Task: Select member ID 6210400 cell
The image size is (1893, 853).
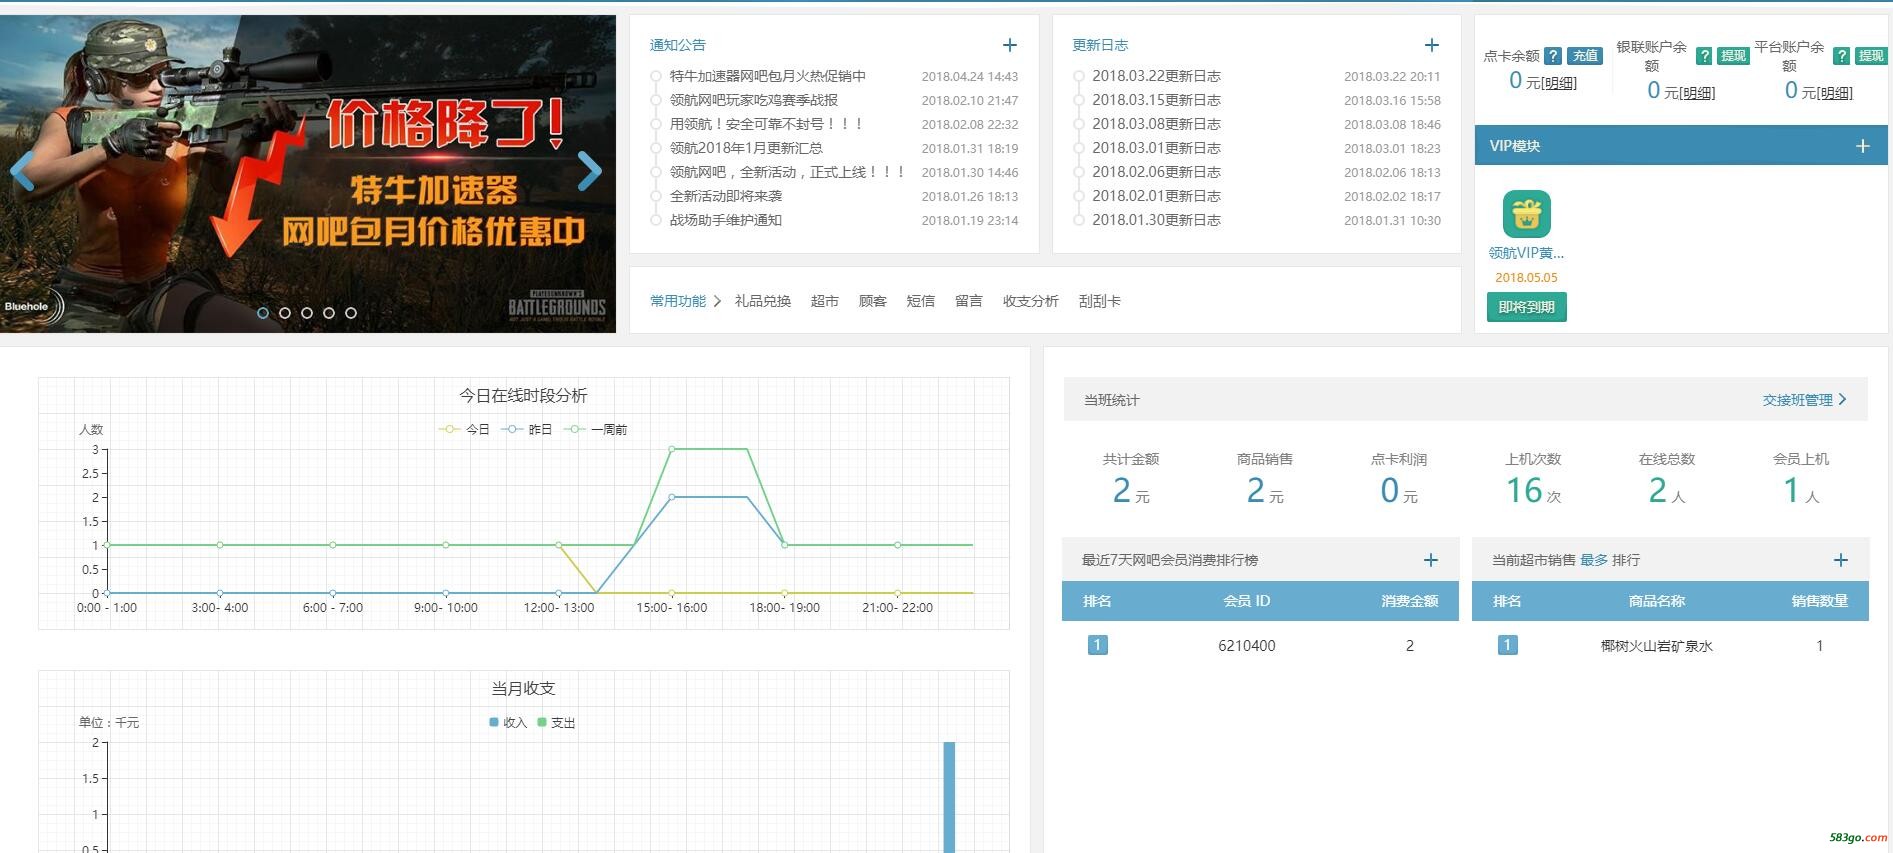Action: point(1247,646)
